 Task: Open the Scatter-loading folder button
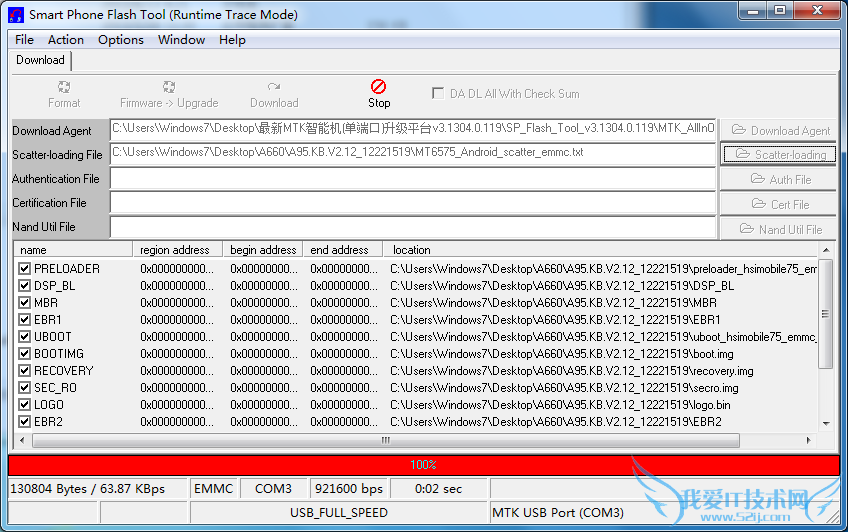click(x=779, y=154)
